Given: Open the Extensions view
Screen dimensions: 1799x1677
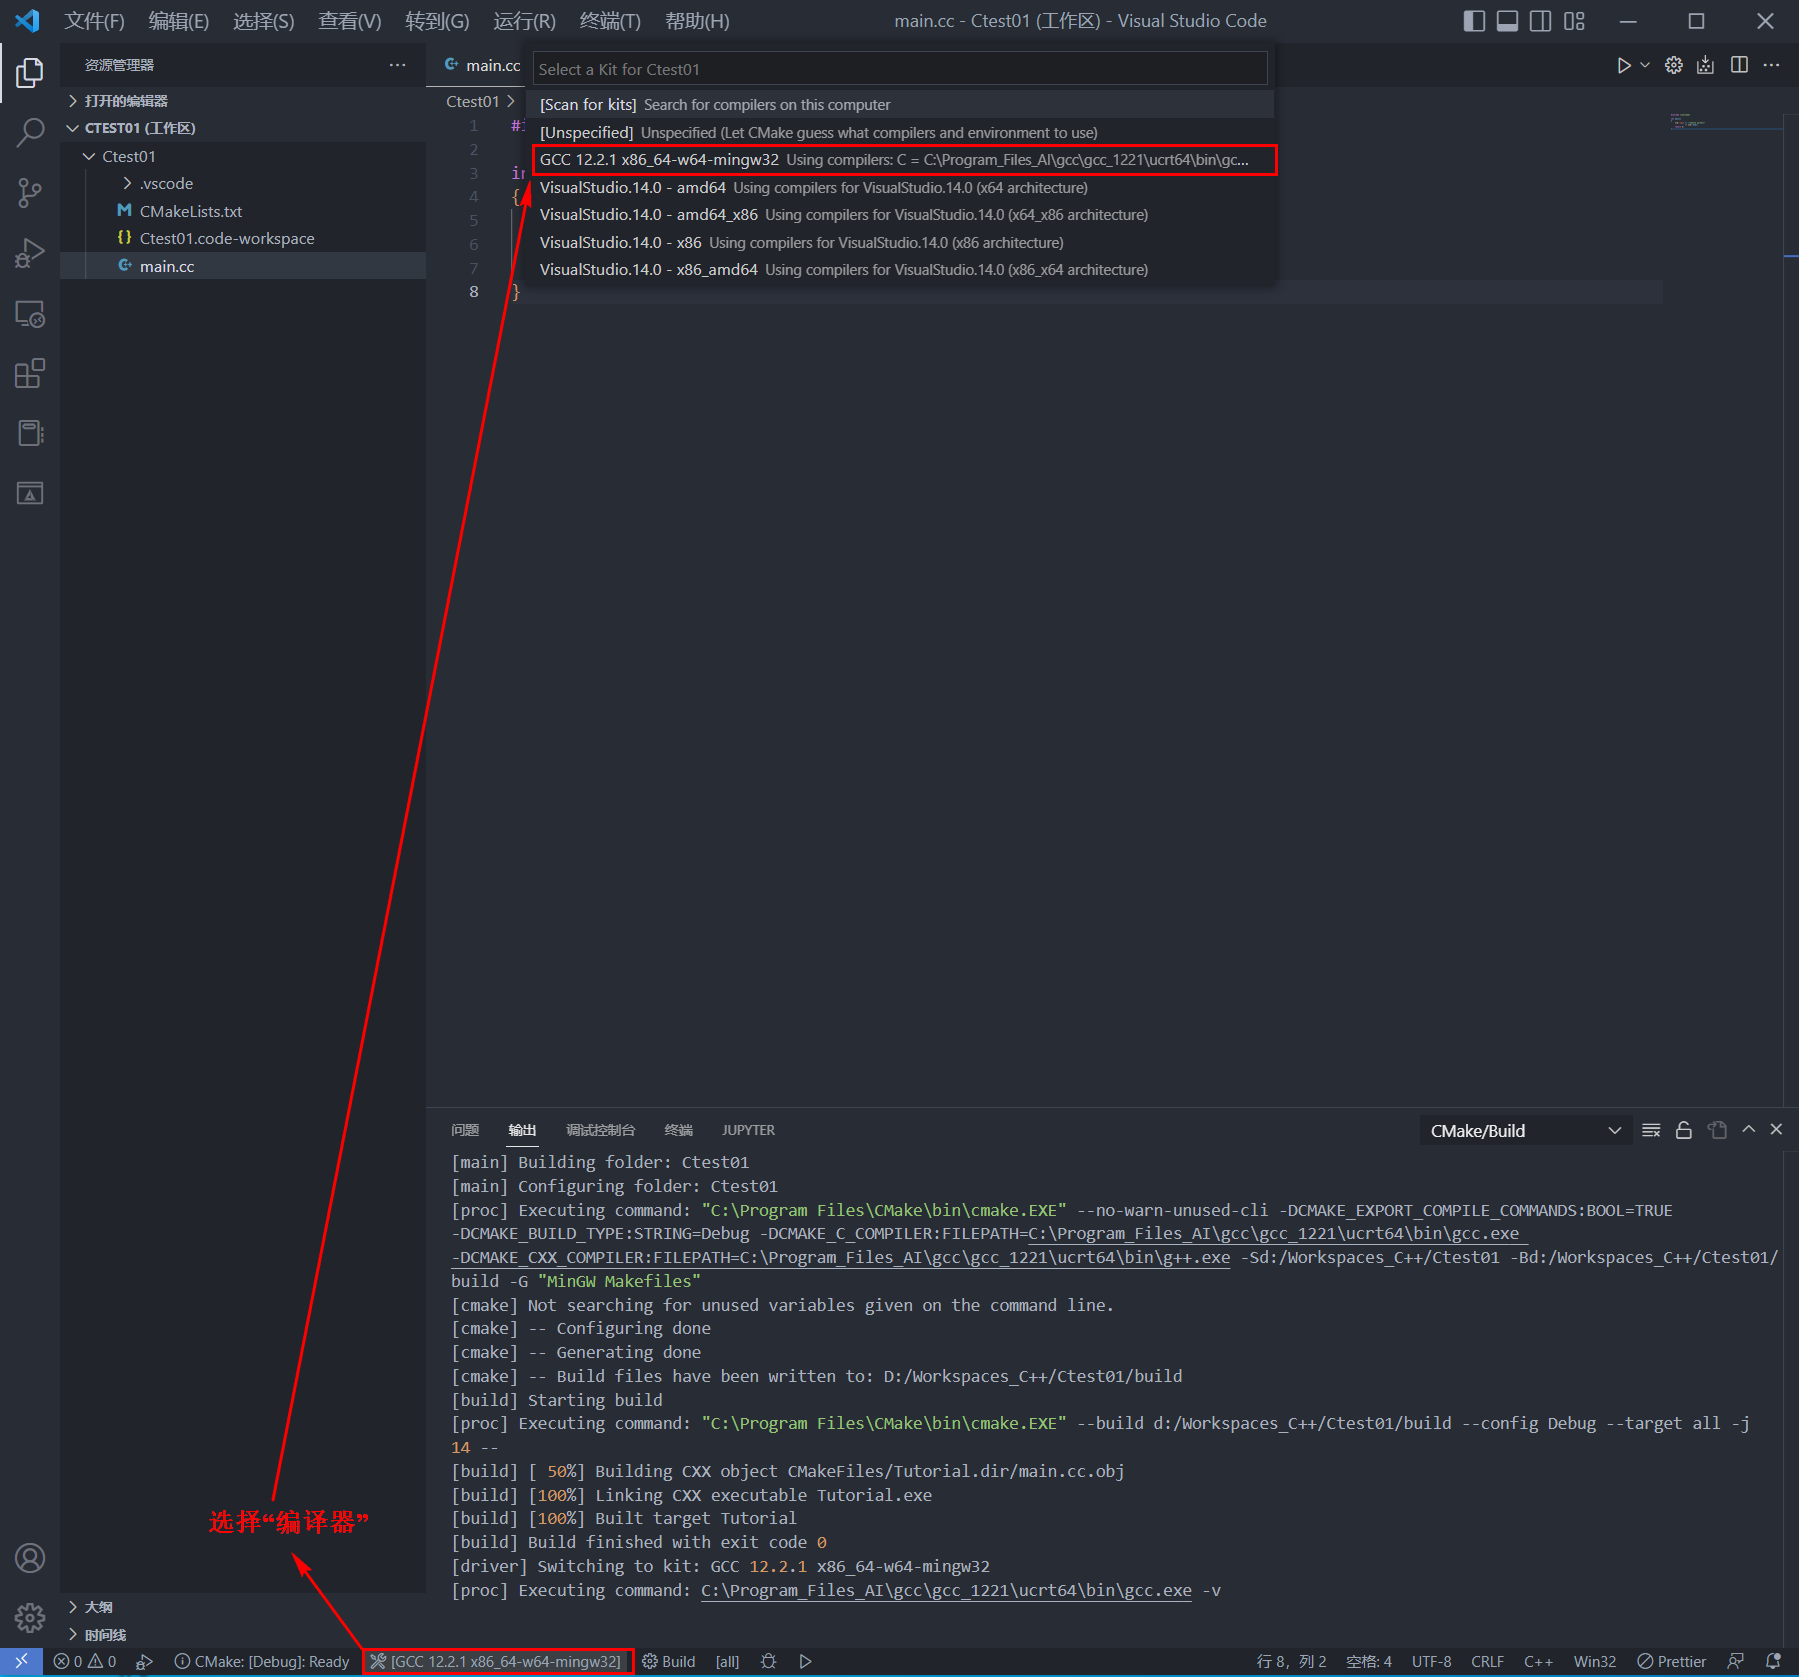Looking at the screenshot, I should point(29,373).
